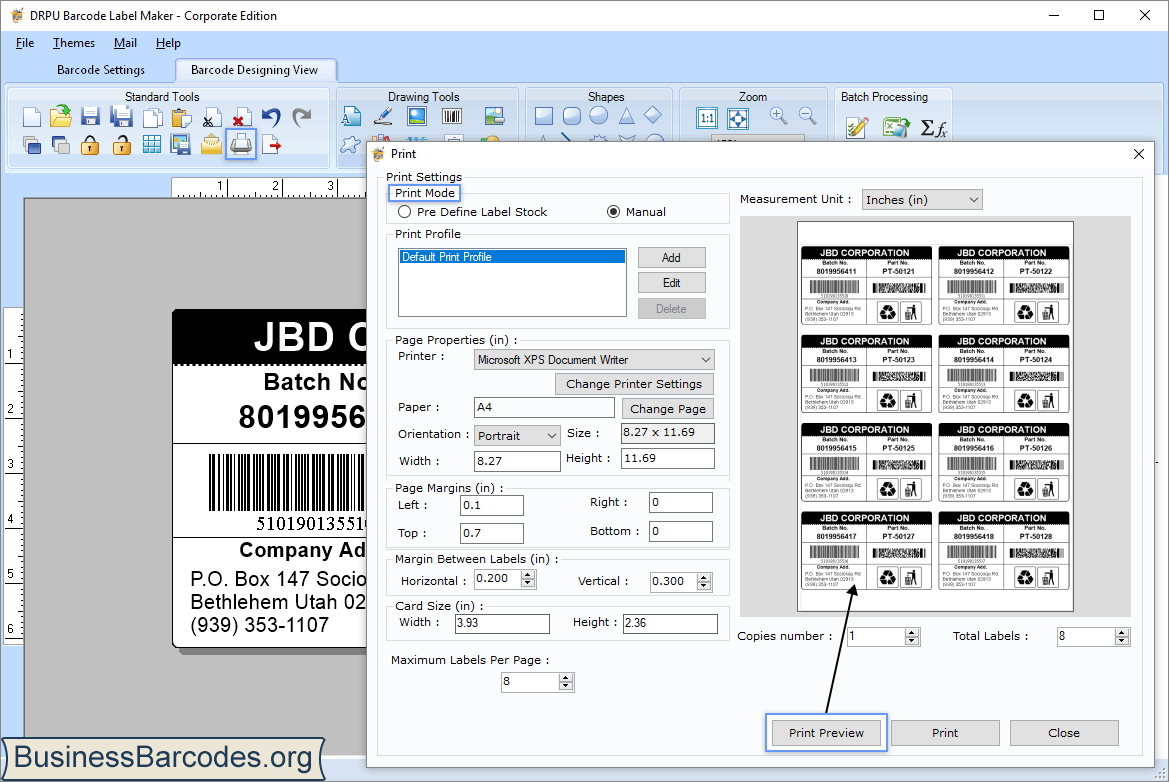
Task: Select the Diamond shape tool
Action: [x=653, y=117]
